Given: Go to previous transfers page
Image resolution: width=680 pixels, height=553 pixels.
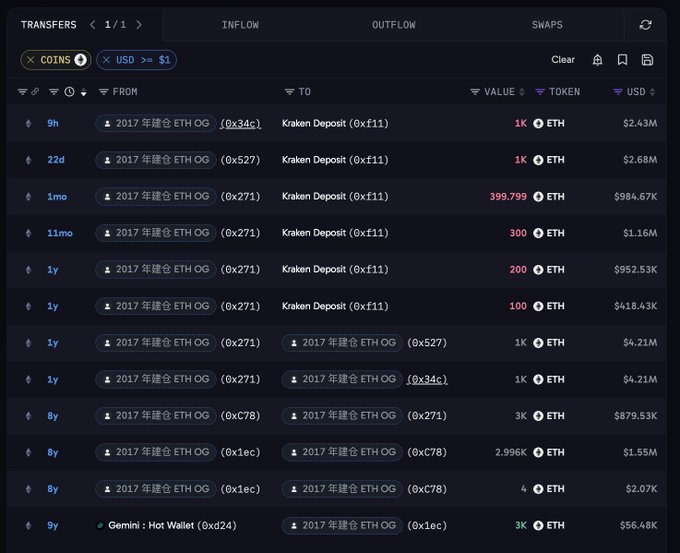Looking at the screenshot, I should (92, 25).
